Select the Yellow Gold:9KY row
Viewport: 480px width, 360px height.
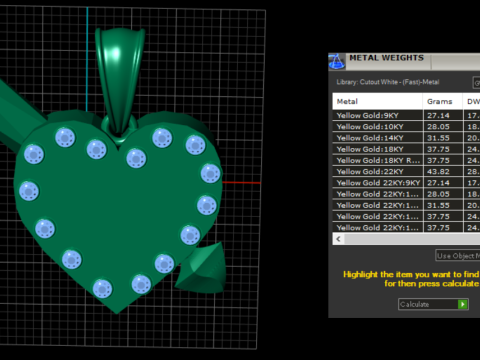[x=406, y=115]
